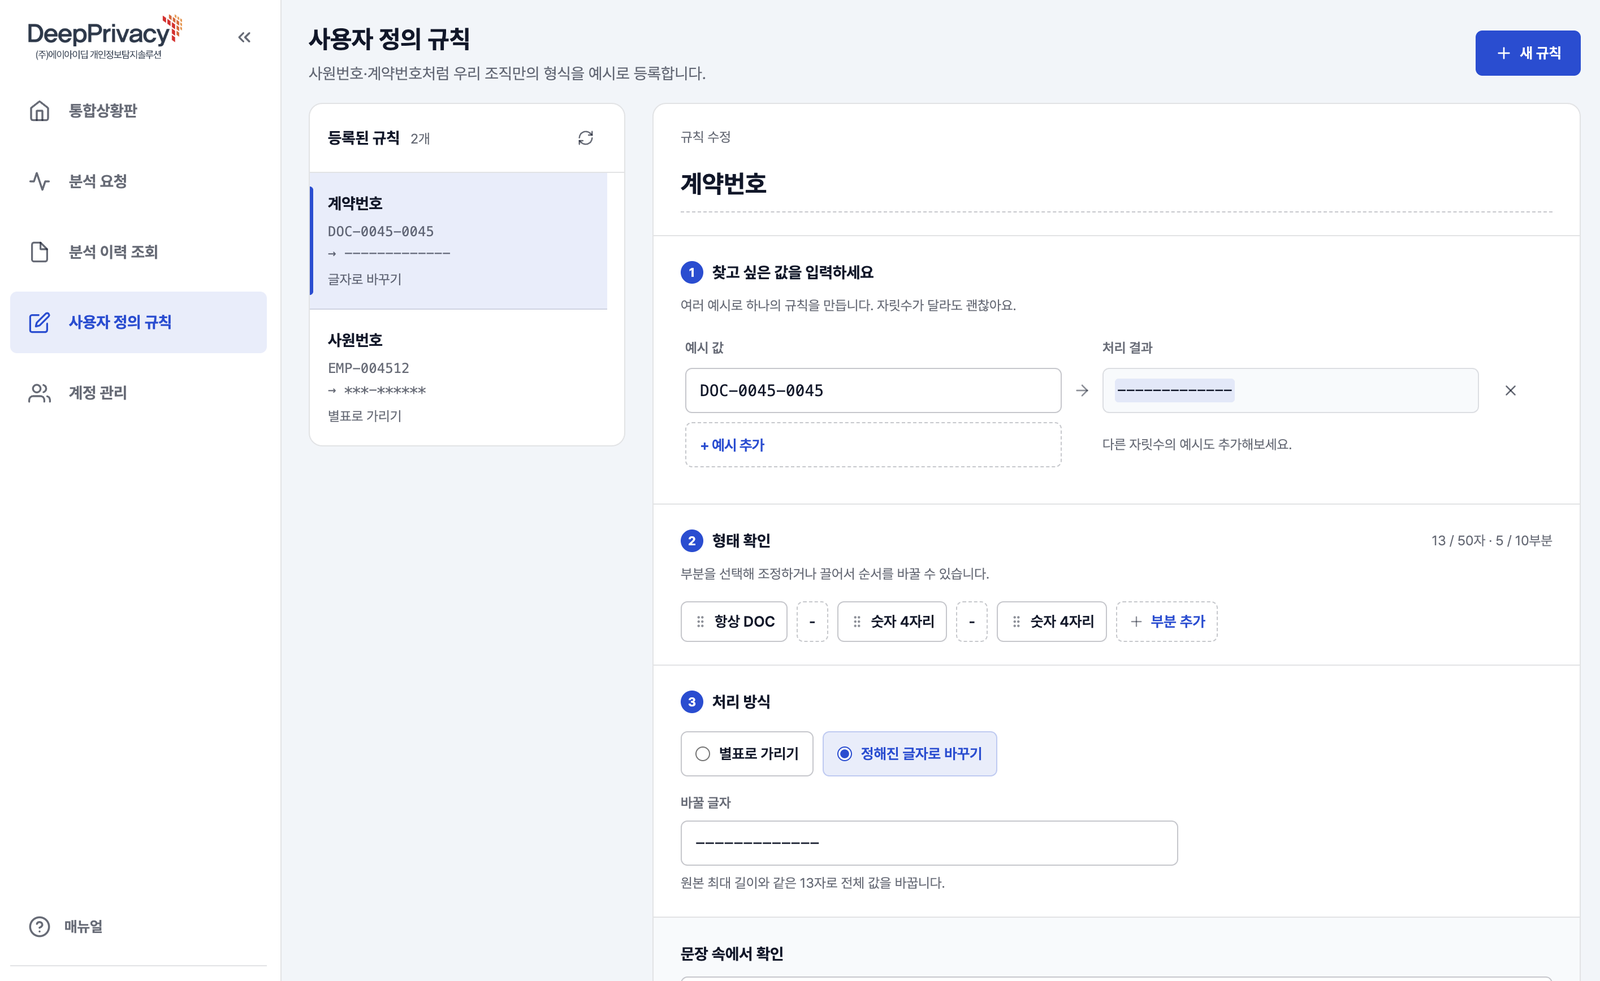
Task: Click the activity pulse icon beside 분석 요청
Action: click(x=39, y=181)
